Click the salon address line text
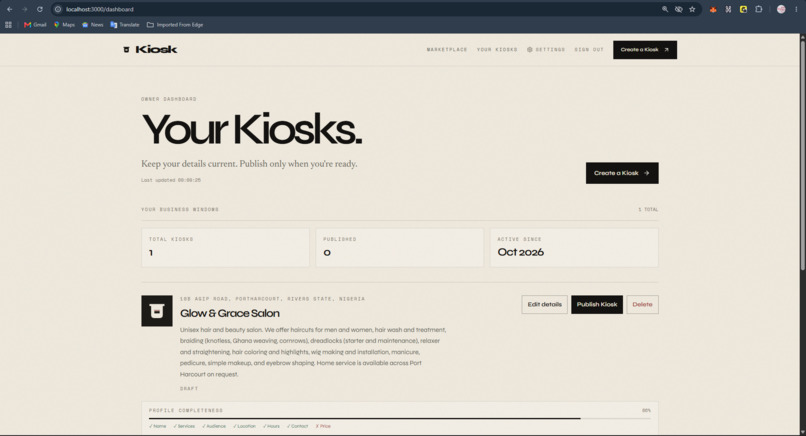Image resolution: width=806 pixels, height=436 pixels. pyautogui.click(x=272, y=299)
